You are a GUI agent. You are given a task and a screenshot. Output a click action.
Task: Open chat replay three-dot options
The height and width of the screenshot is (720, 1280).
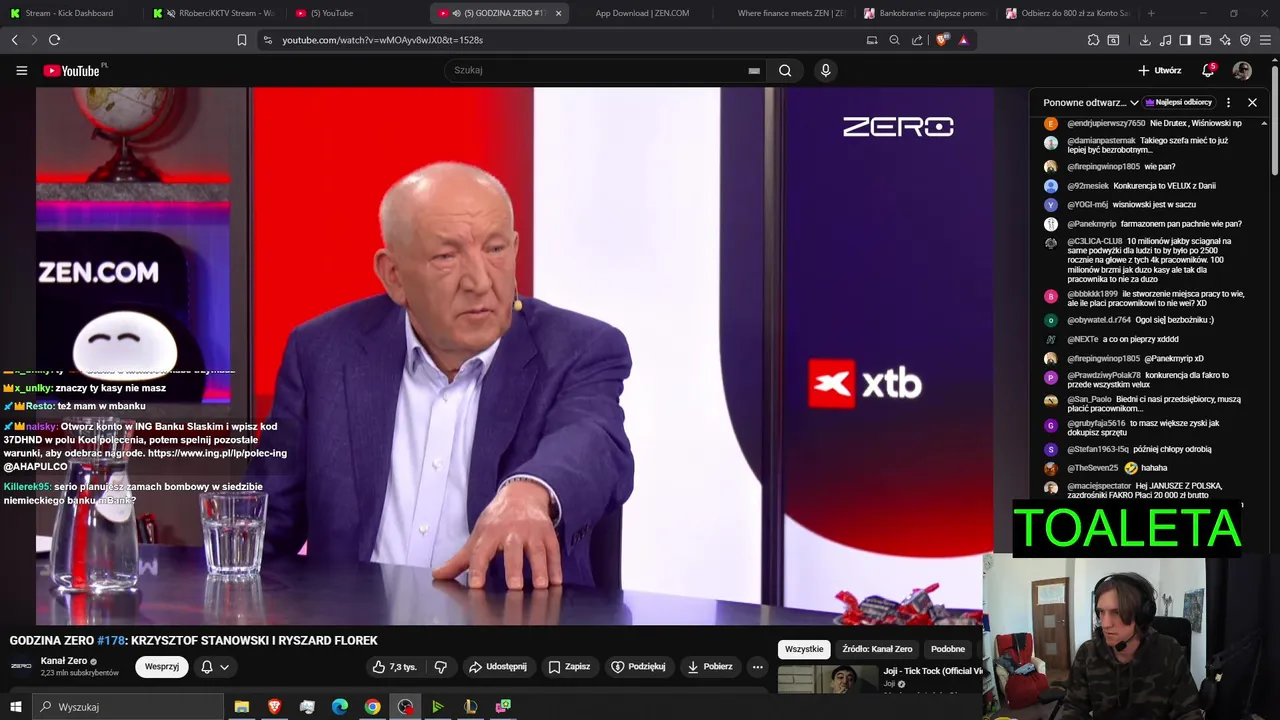pyautogui.click(x=1228, y=102)
